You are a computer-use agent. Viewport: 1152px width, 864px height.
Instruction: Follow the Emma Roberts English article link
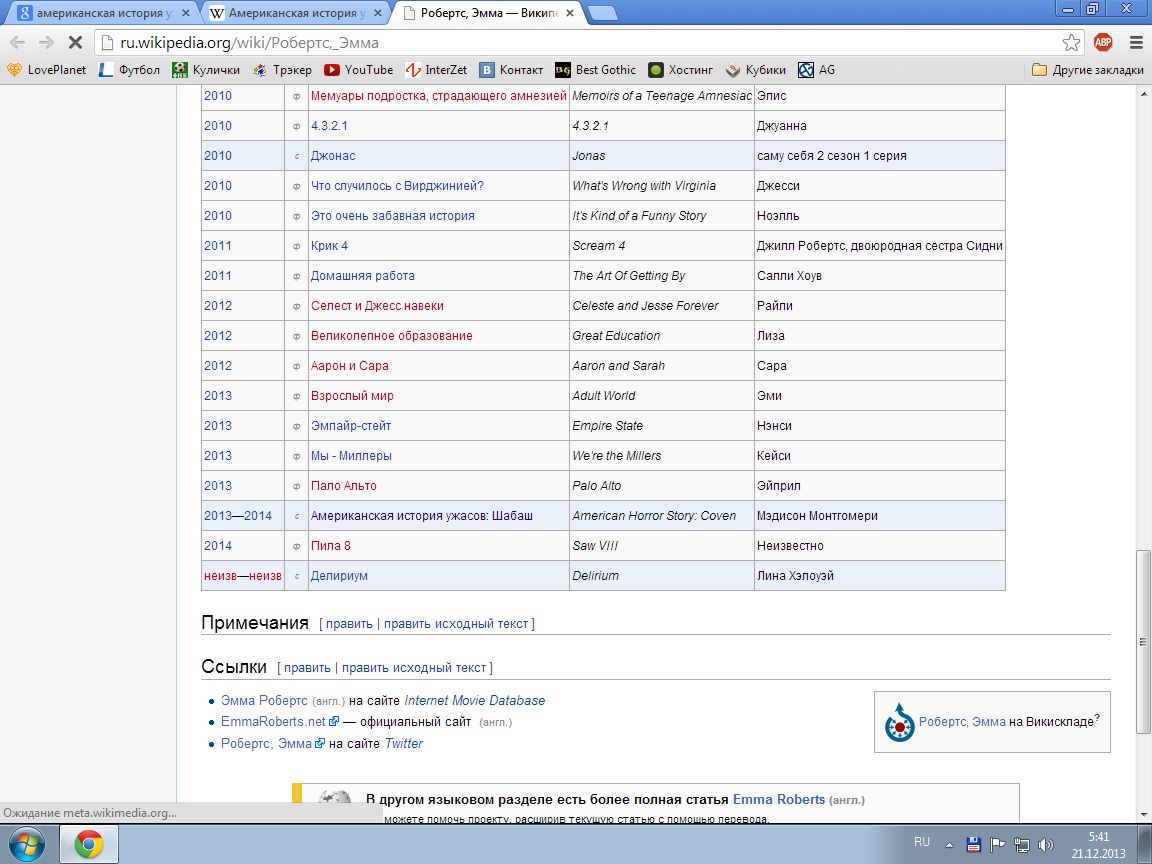pos(778,800)
